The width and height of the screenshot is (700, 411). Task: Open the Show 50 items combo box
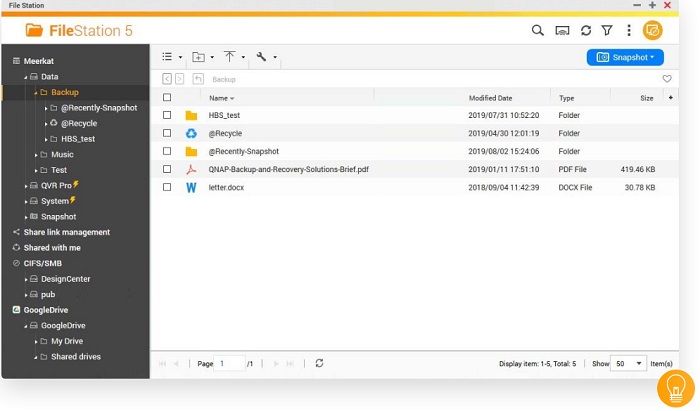(628, 364)
